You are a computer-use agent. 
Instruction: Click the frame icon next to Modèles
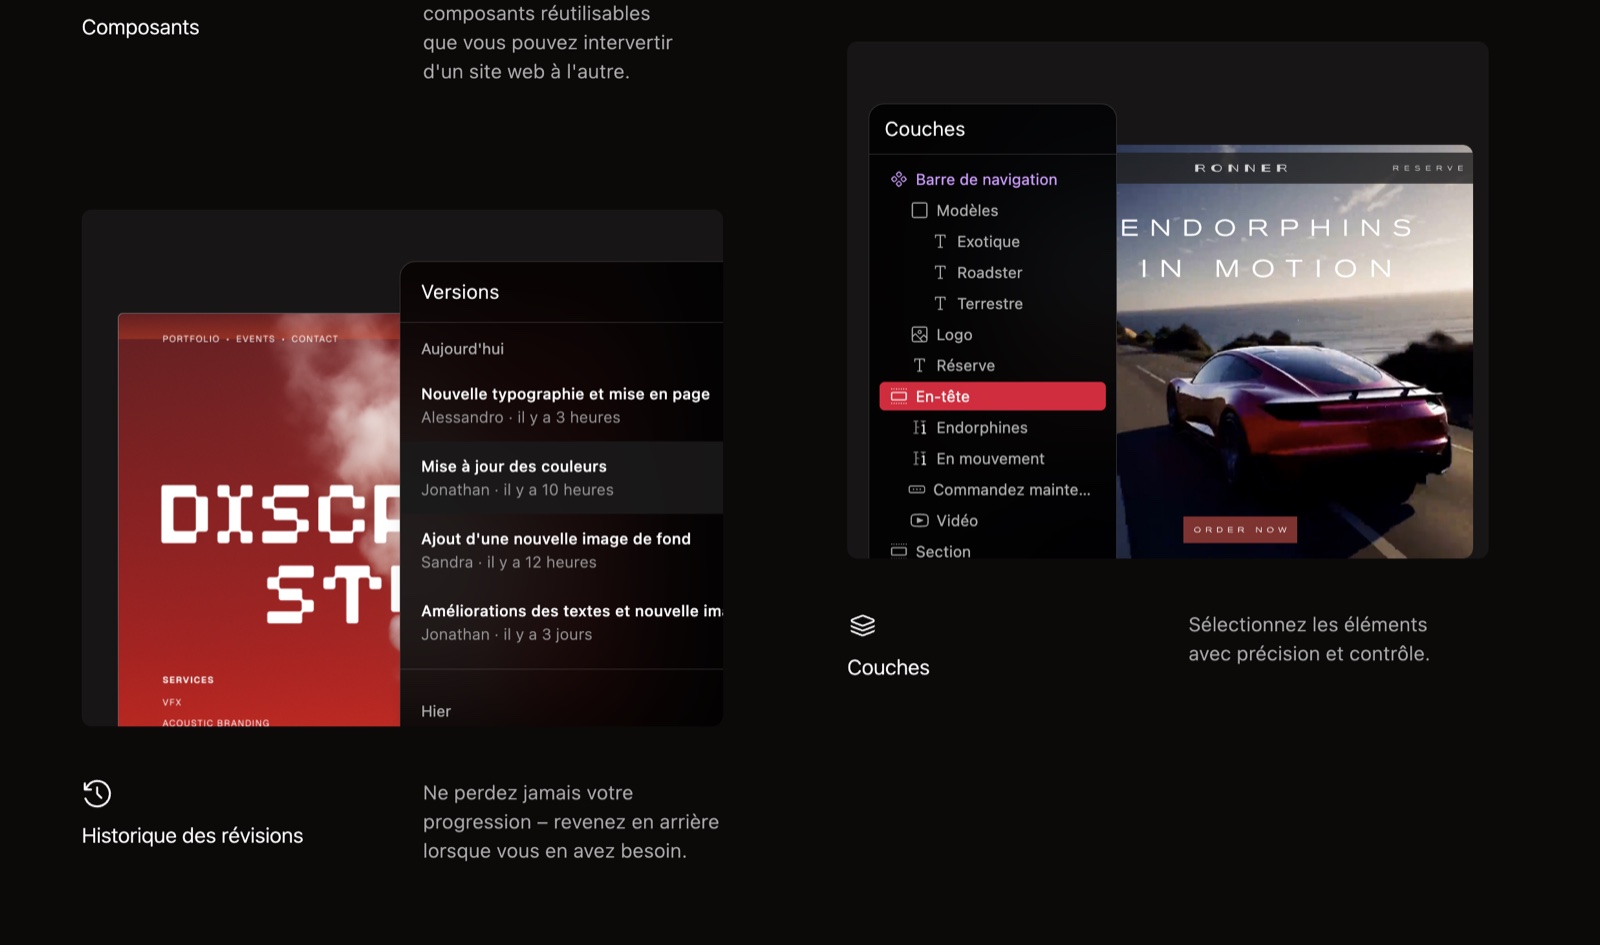919,210
